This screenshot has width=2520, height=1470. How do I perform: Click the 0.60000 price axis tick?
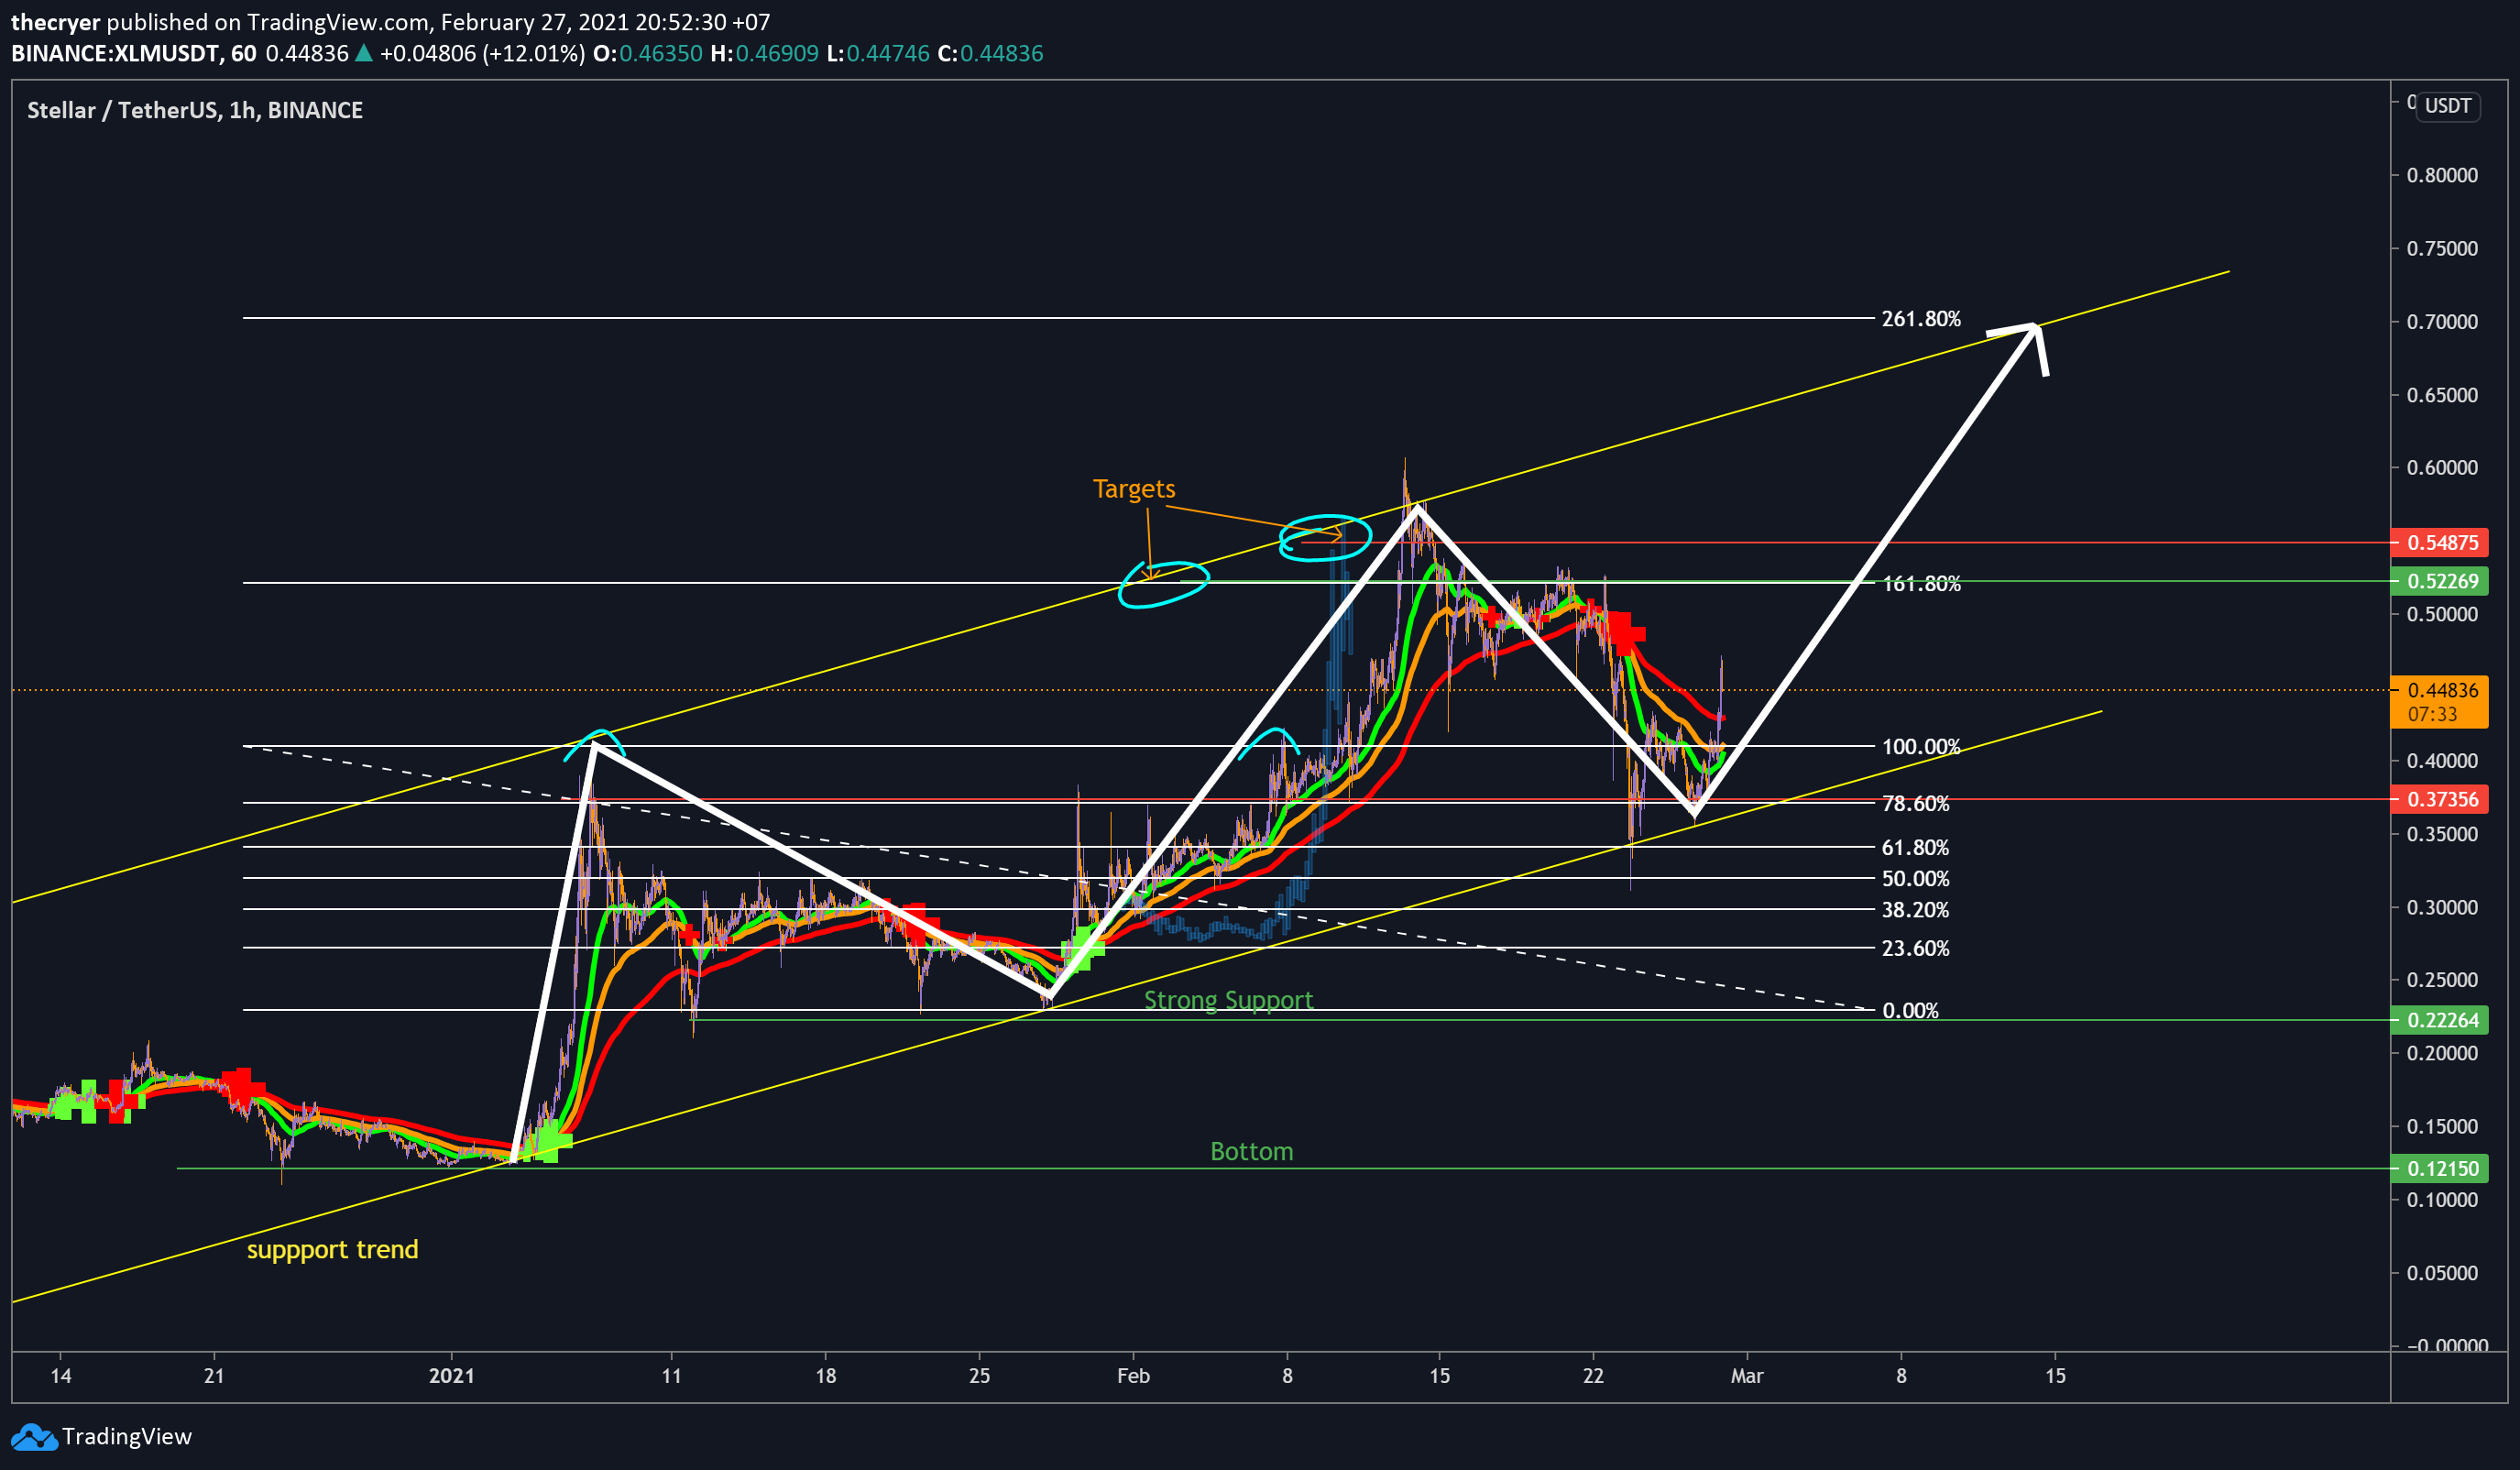pyautogui.click(x=2442, y=468)
